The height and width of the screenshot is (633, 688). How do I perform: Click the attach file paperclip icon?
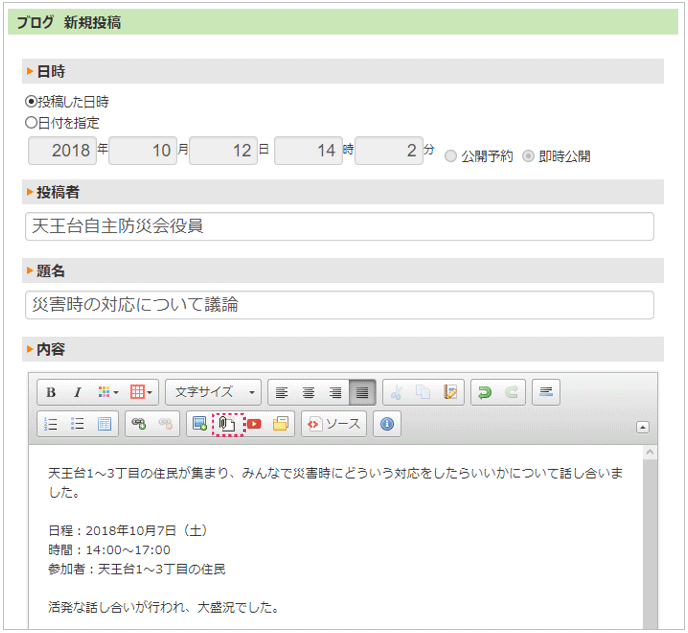tap(227, 424)
